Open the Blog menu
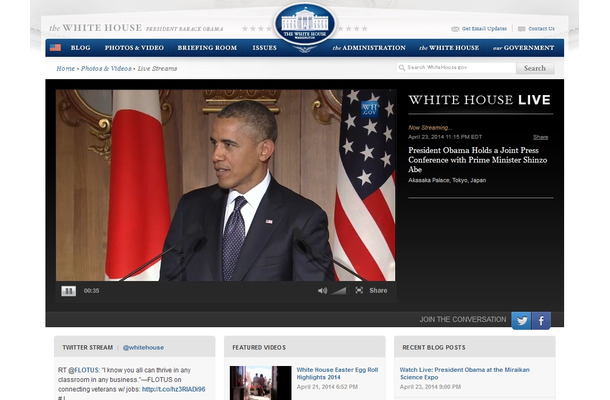 click(81, 47)
